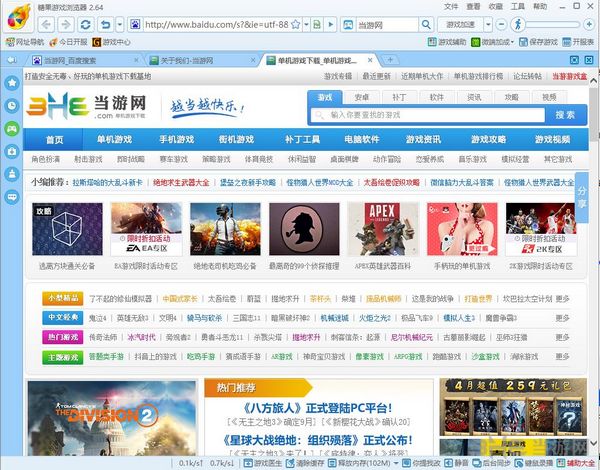Click the 释放内存(102M) status bar item
This screenshot has height=470, width=600.
pyautogui.click(x=360, y=463)
